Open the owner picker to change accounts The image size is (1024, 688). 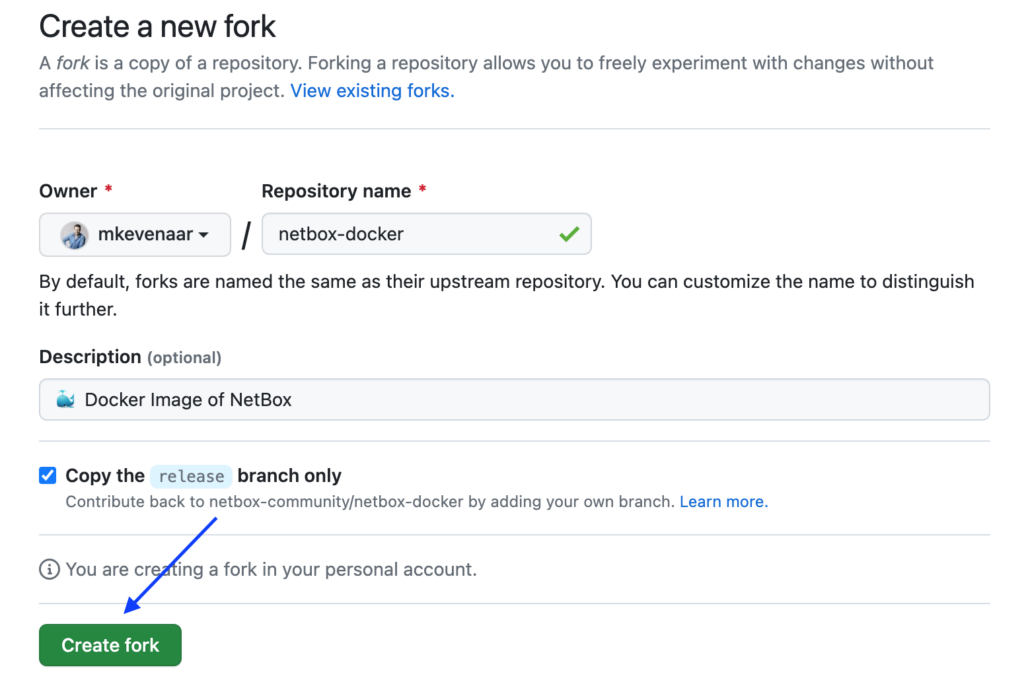click(135, 234)
